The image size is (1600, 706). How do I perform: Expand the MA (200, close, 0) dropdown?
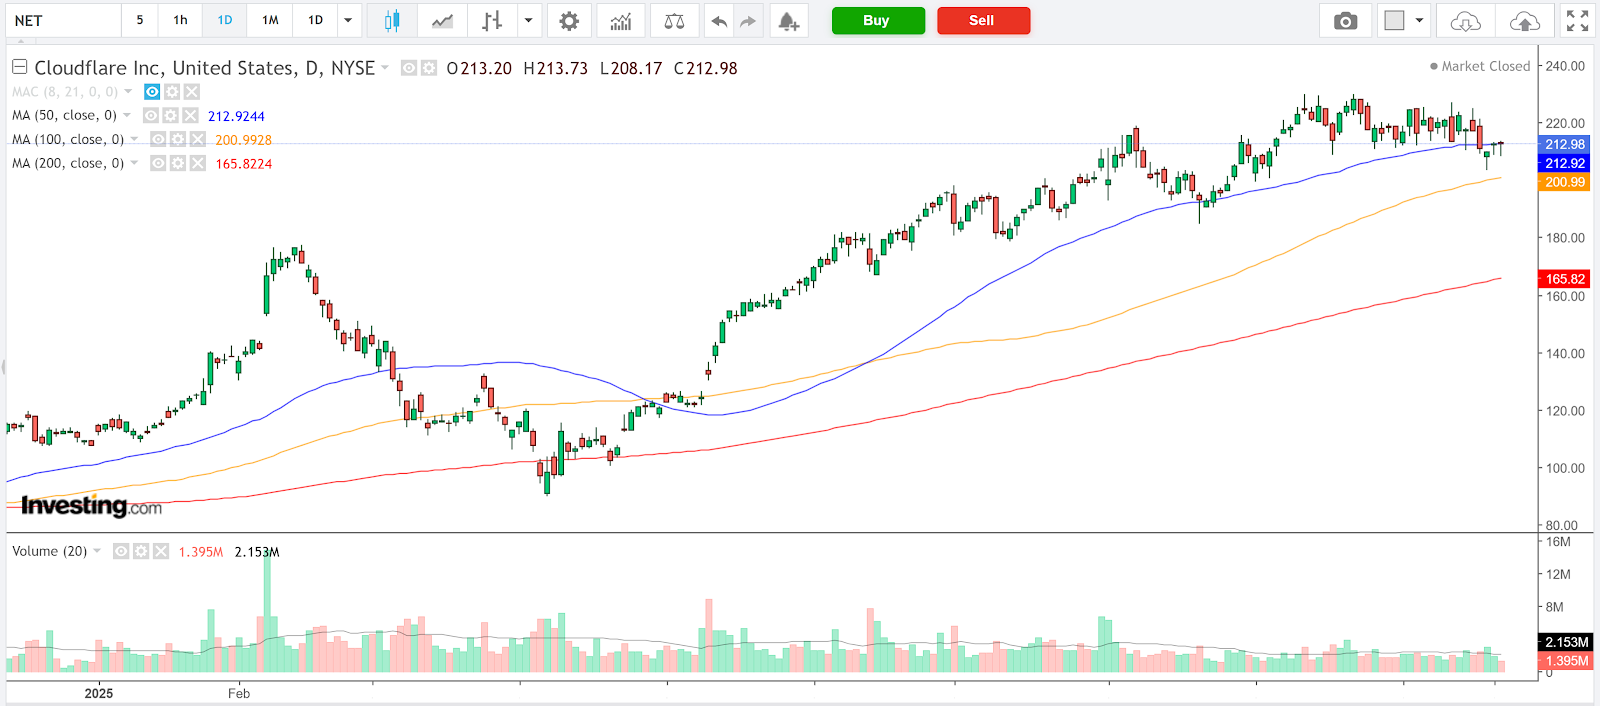[134, 164]
